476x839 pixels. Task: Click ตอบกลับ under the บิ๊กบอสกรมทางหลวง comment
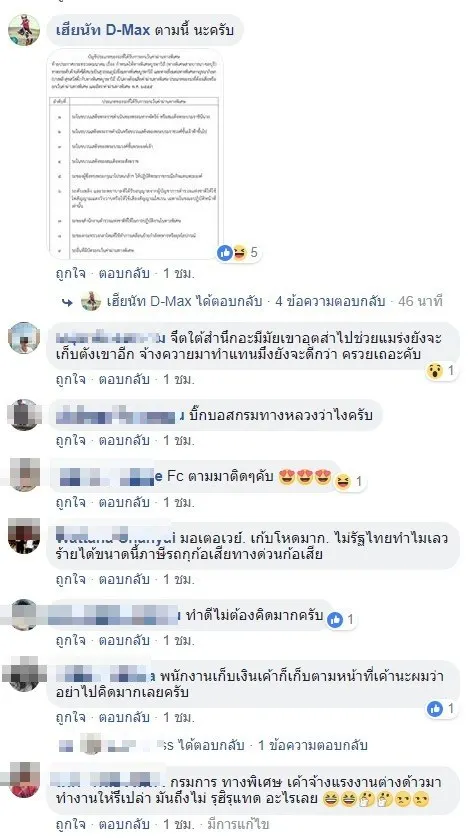tap(124, 441)
